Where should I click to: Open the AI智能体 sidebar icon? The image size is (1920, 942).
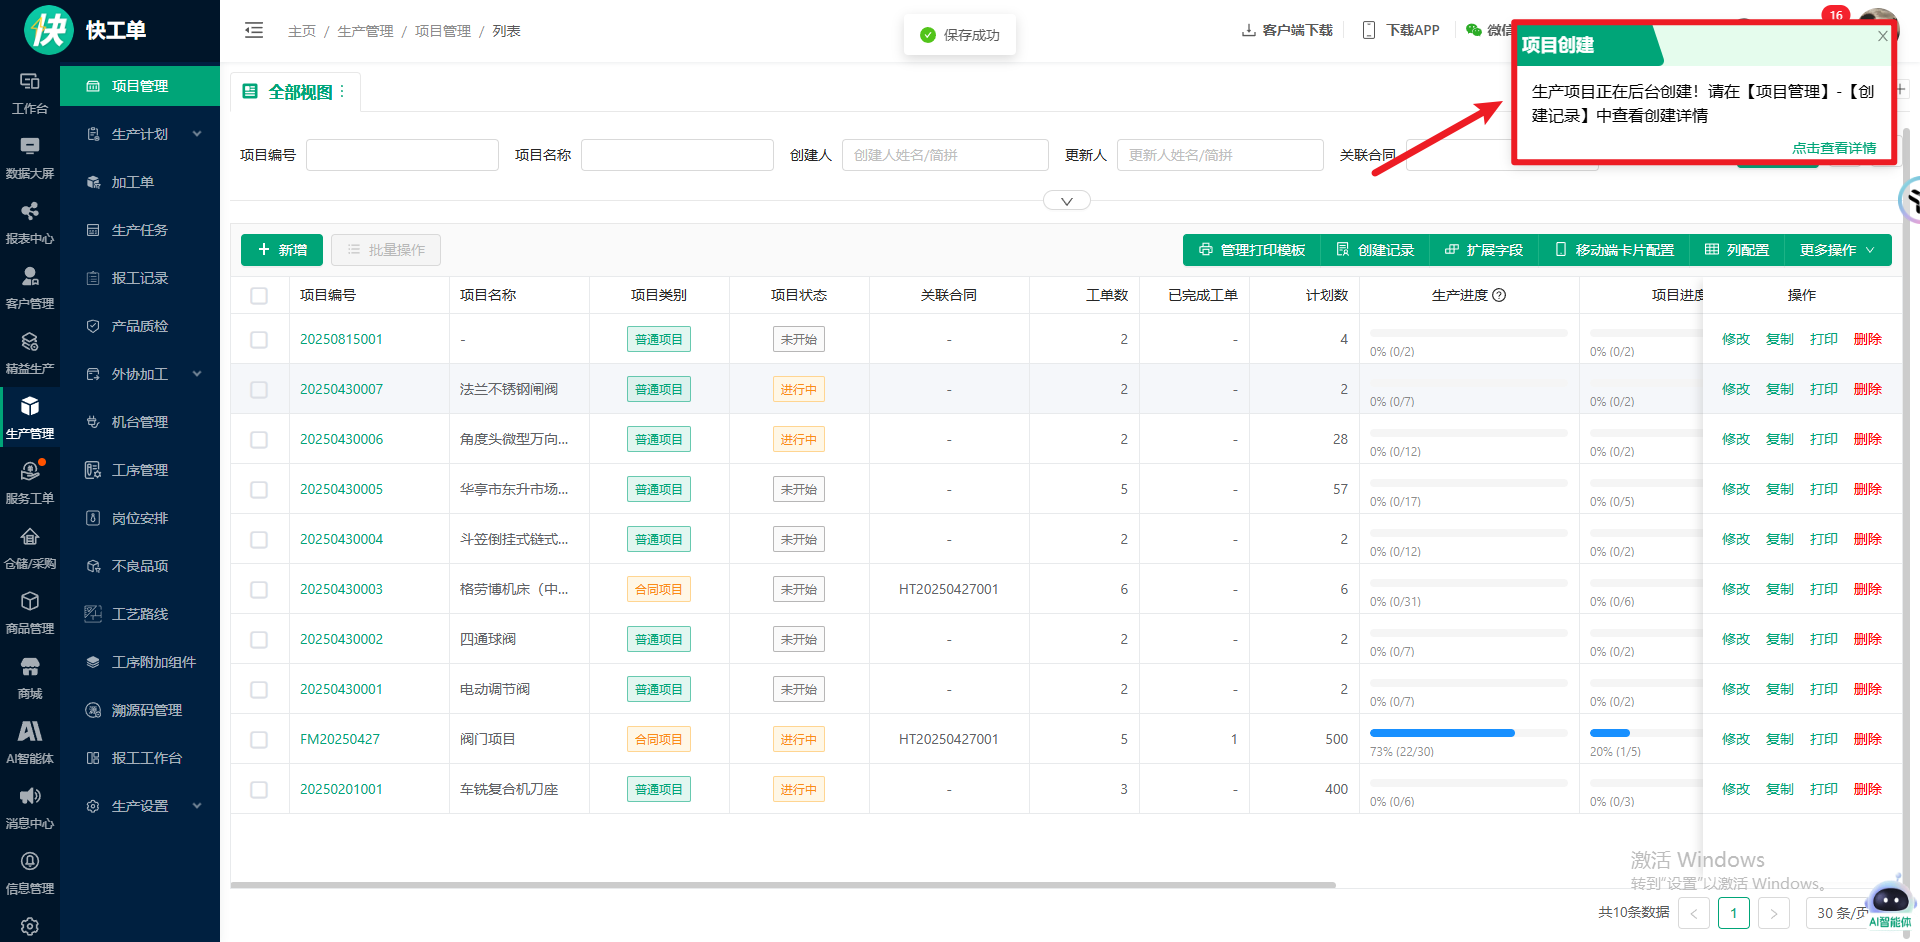30,741
